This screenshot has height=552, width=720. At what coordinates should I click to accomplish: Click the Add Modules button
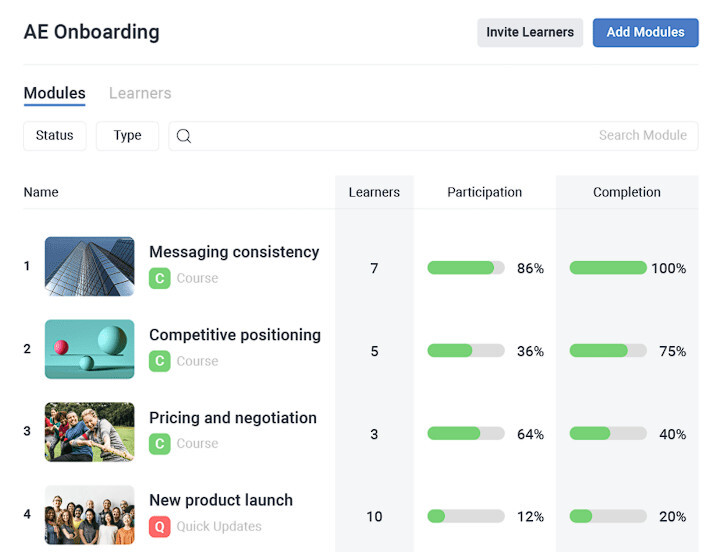[x=645, y=32]
